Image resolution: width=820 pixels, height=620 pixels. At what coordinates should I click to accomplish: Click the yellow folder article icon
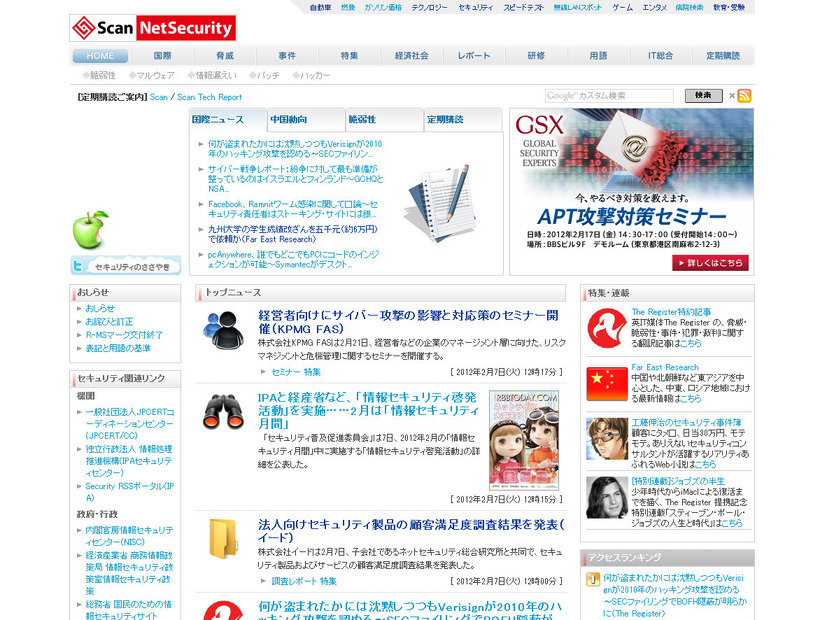point(223,539)
